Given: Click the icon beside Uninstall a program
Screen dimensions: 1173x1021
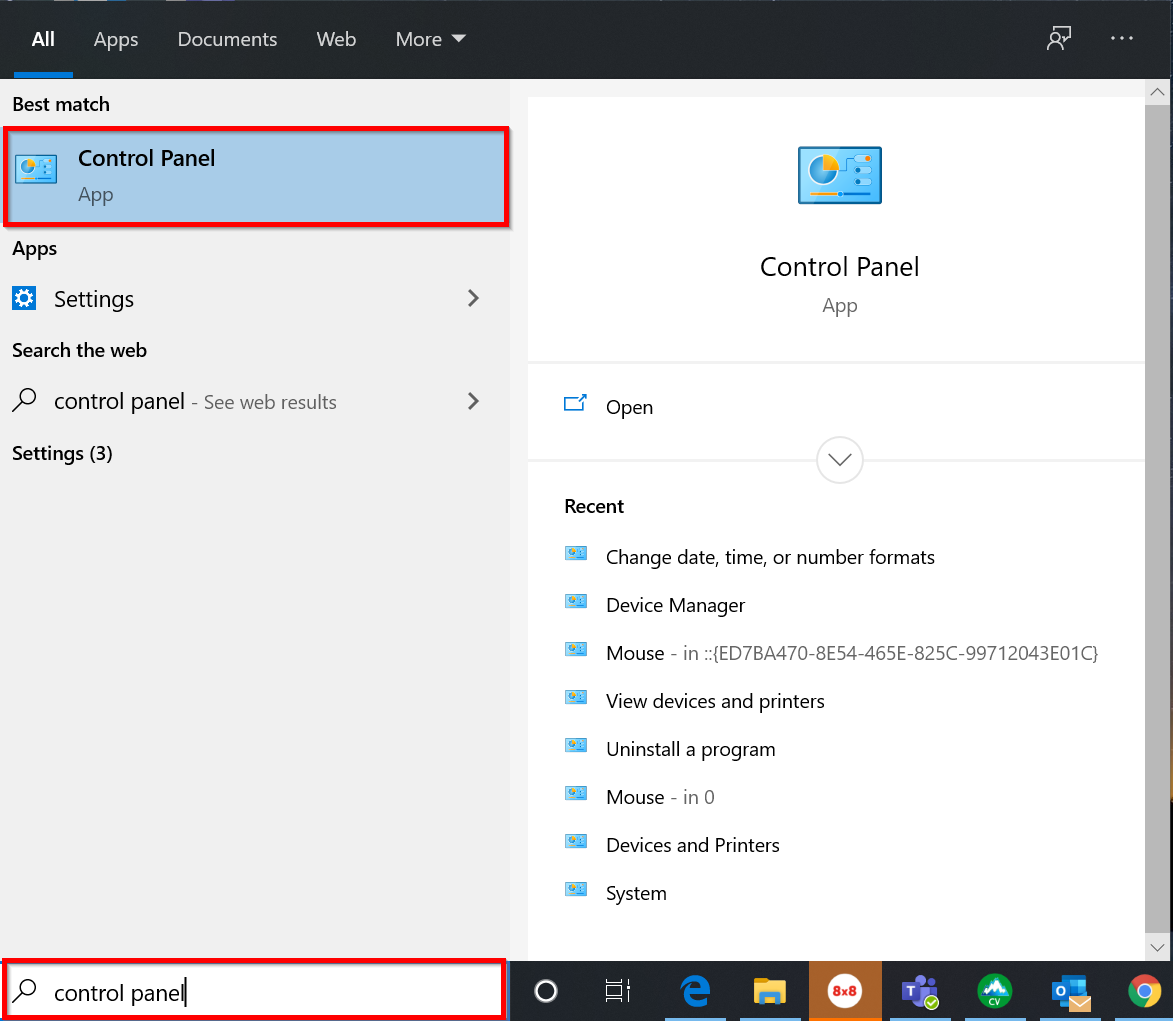Looking at the screenshot, I should 576,745.
